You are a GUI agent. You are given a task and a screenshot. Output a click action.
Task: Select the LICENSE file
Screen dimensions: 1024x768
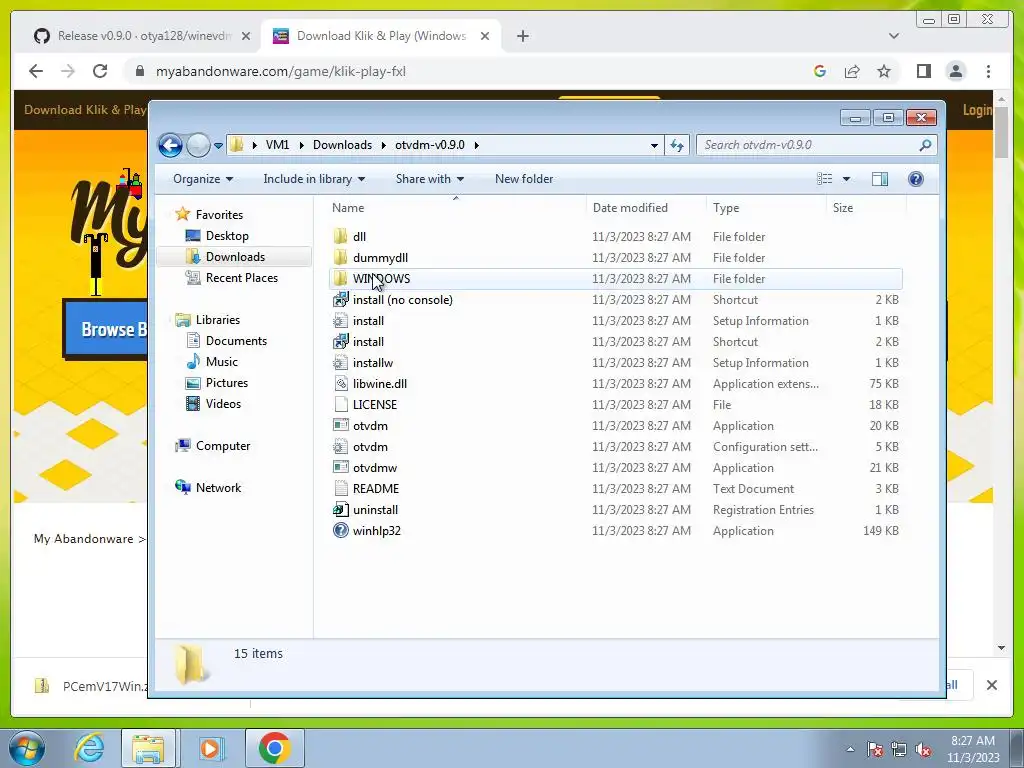[374, 404]
